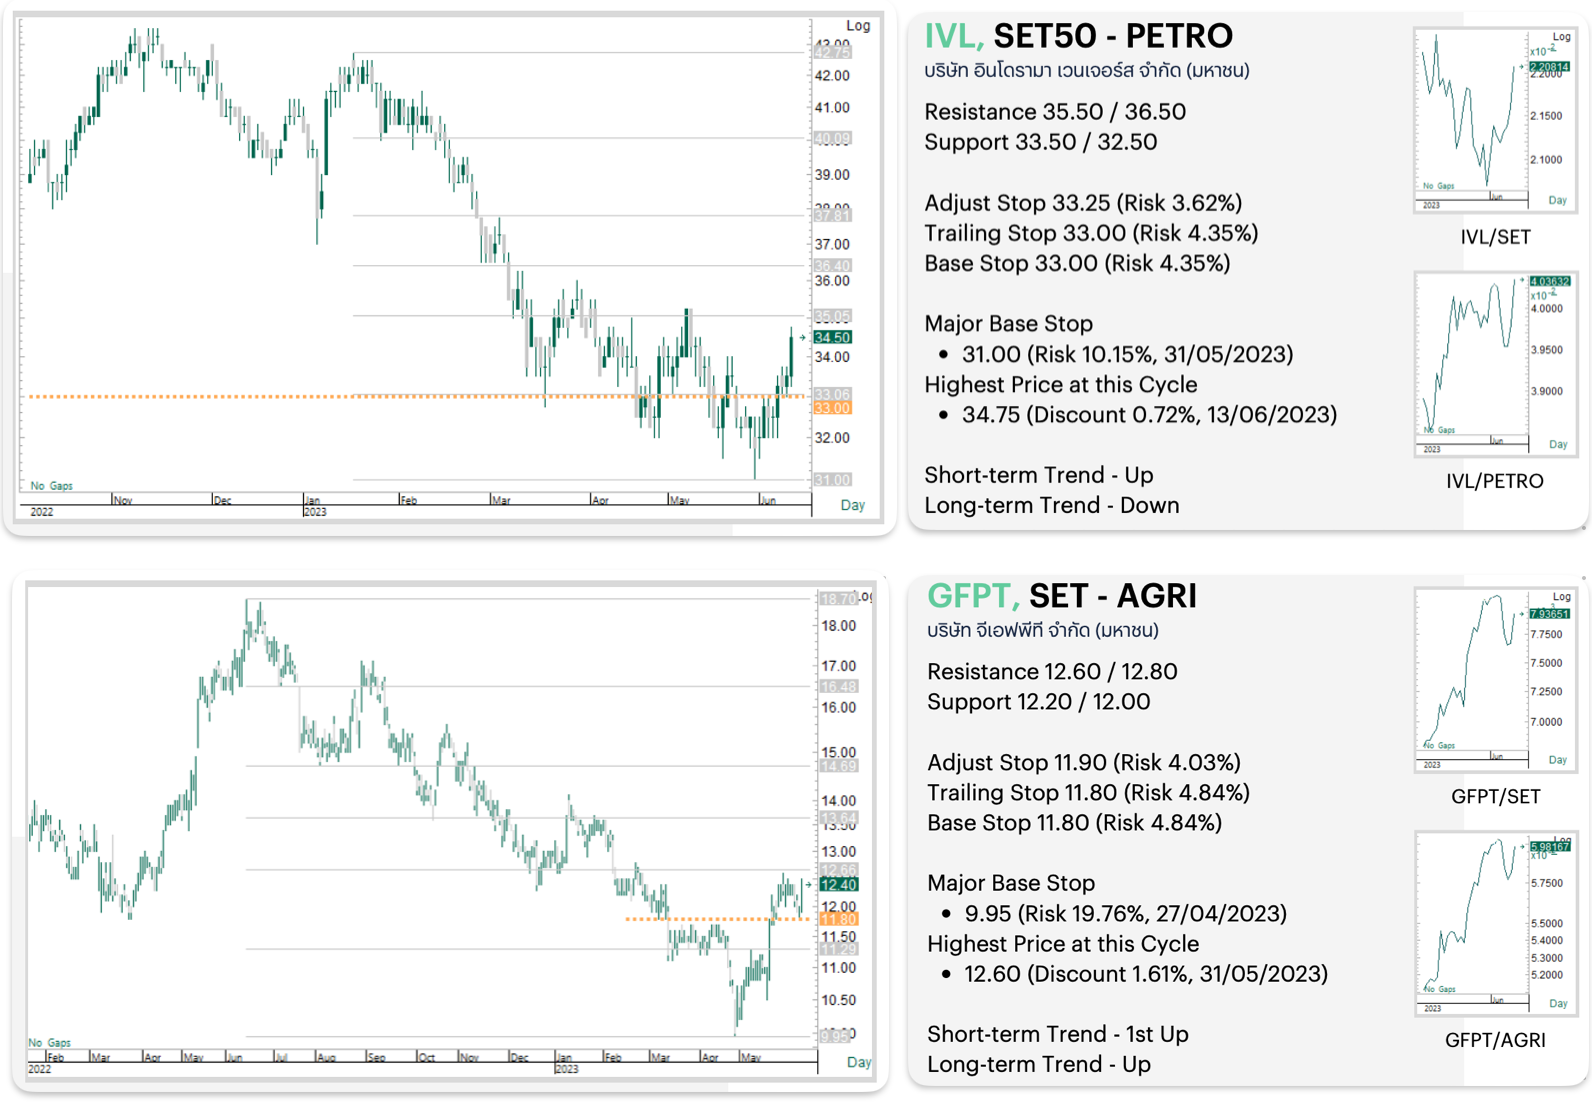Click 'Trailing Stop 33.00 (Risk 4.35%)' text
1592x1102 pixels.
(1091, 233)
